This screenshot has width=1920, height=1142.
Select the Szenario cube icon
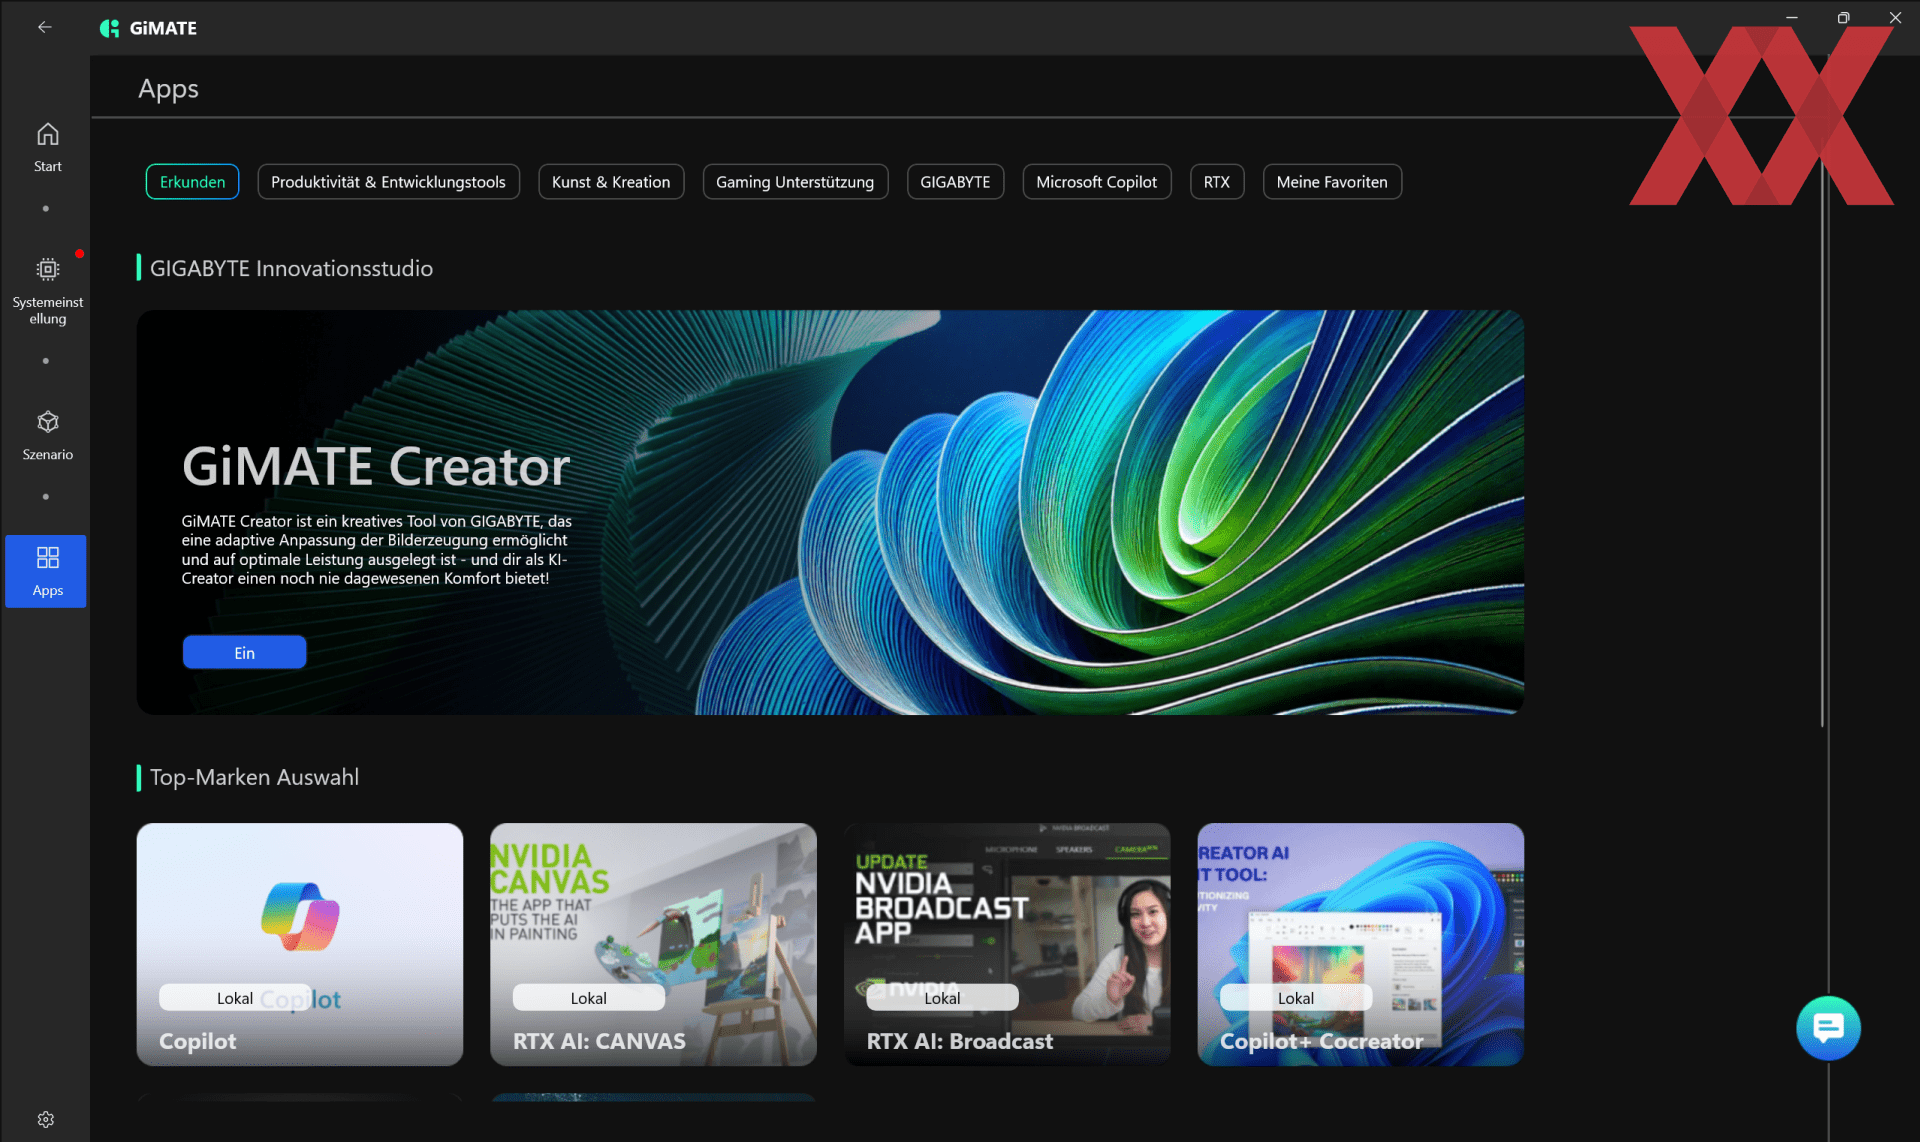coord(47,422)
